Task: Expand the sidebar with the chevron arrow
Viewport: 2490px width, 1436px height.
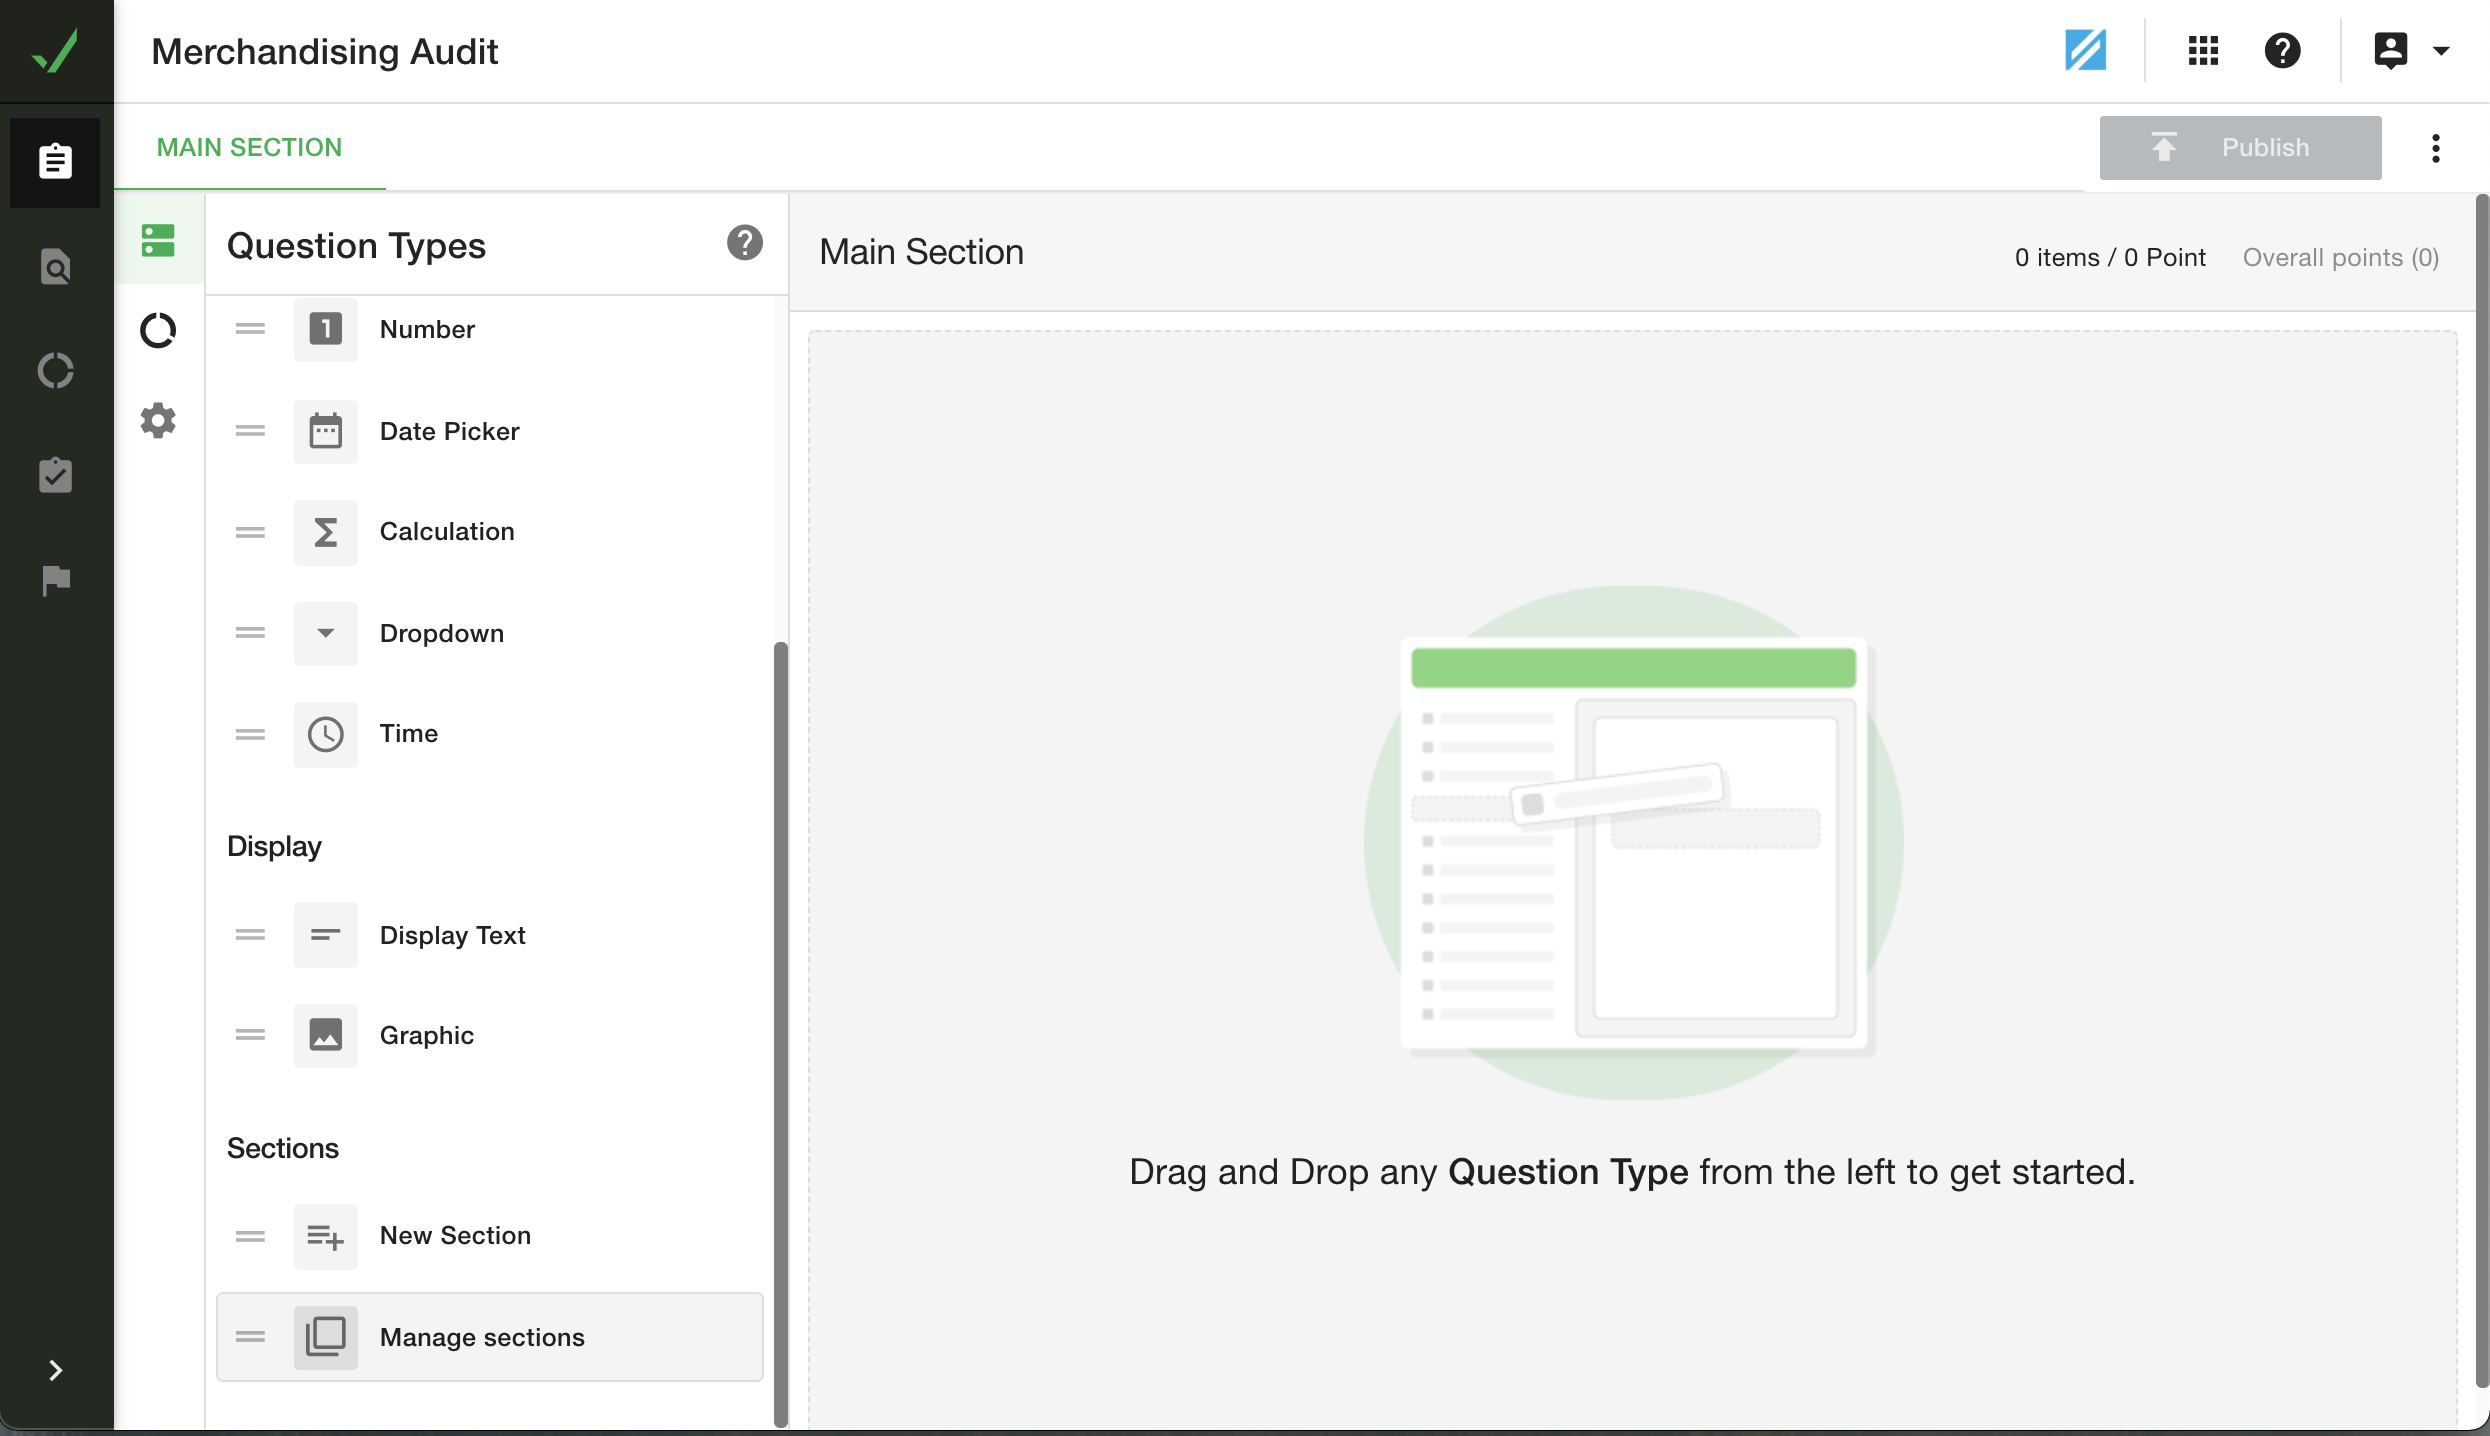Action: pos(56,1370)
